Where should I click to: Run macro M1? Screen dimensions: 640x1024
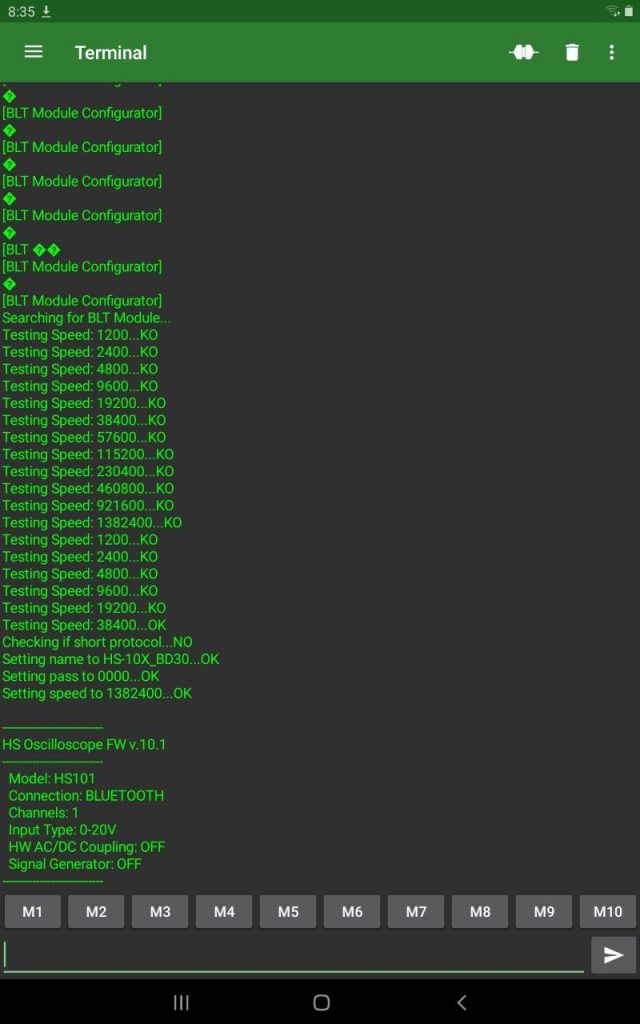(33, 912)
